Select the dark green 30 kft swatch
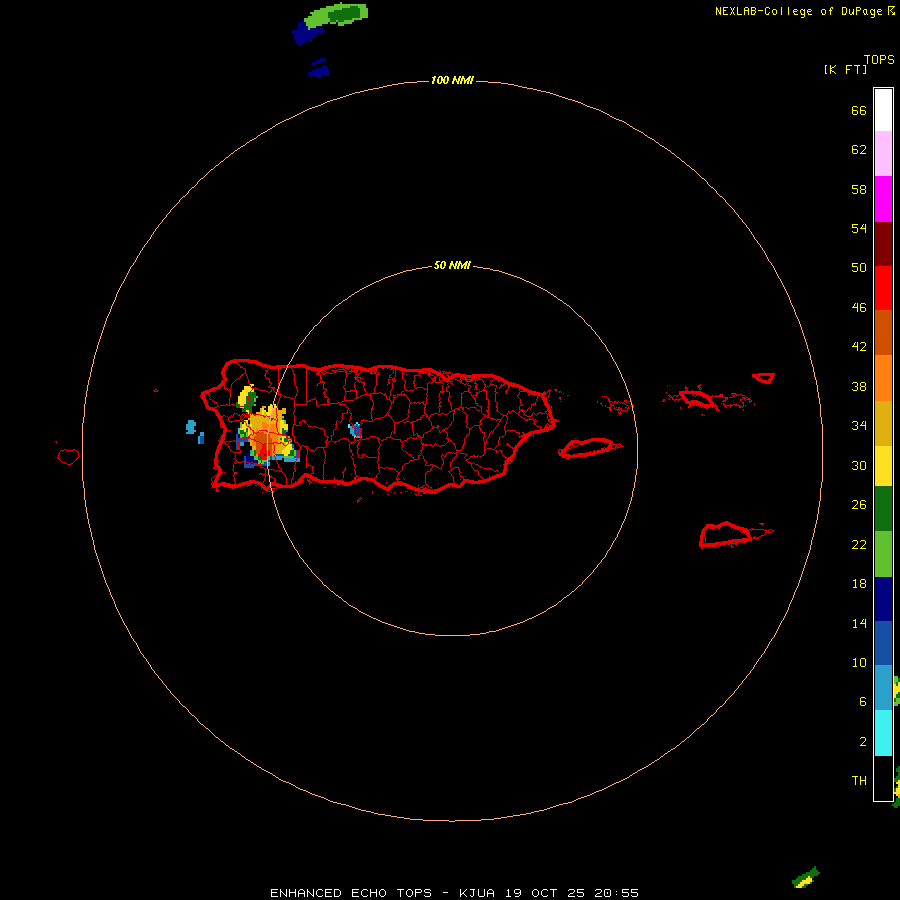This screenshot has width=900, height=900. click(x=883, y=509)
